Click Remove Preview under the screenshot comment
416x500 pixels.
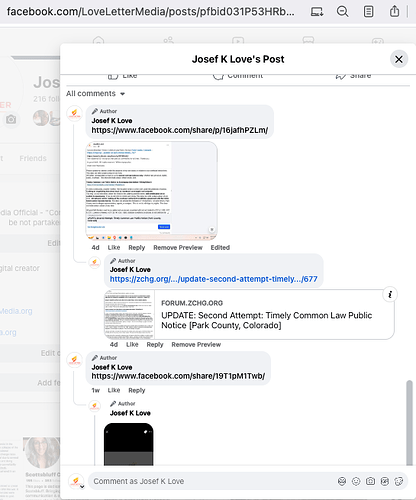click(178, 248)
